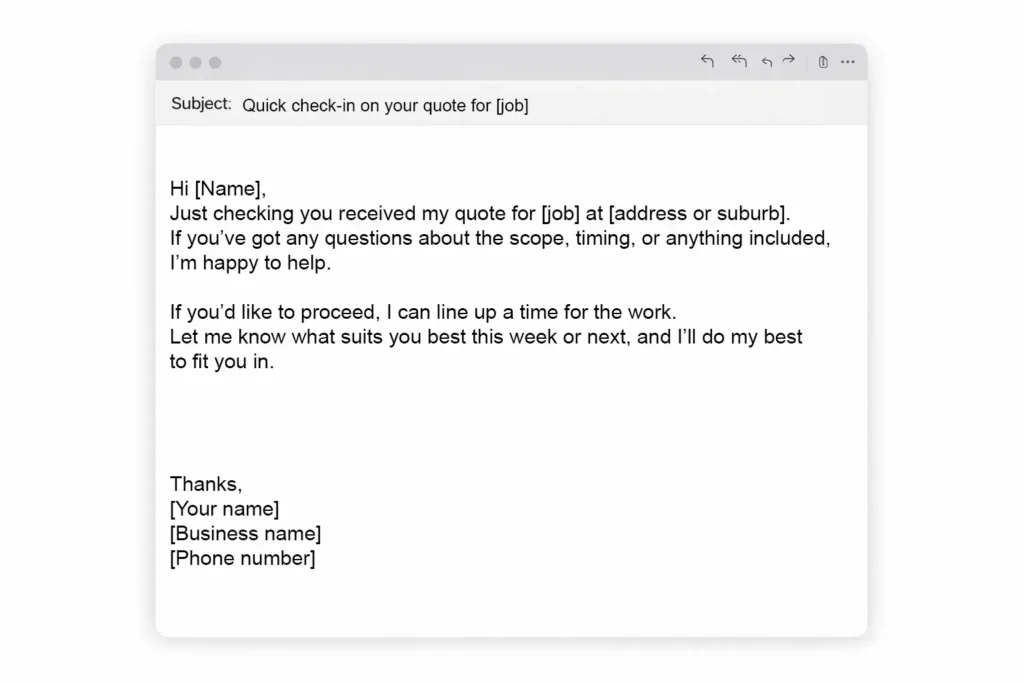Click the [Name] placeholder in the greeting
The image size is (1024, 683).
pyautogui.click(x=229, y=189)
